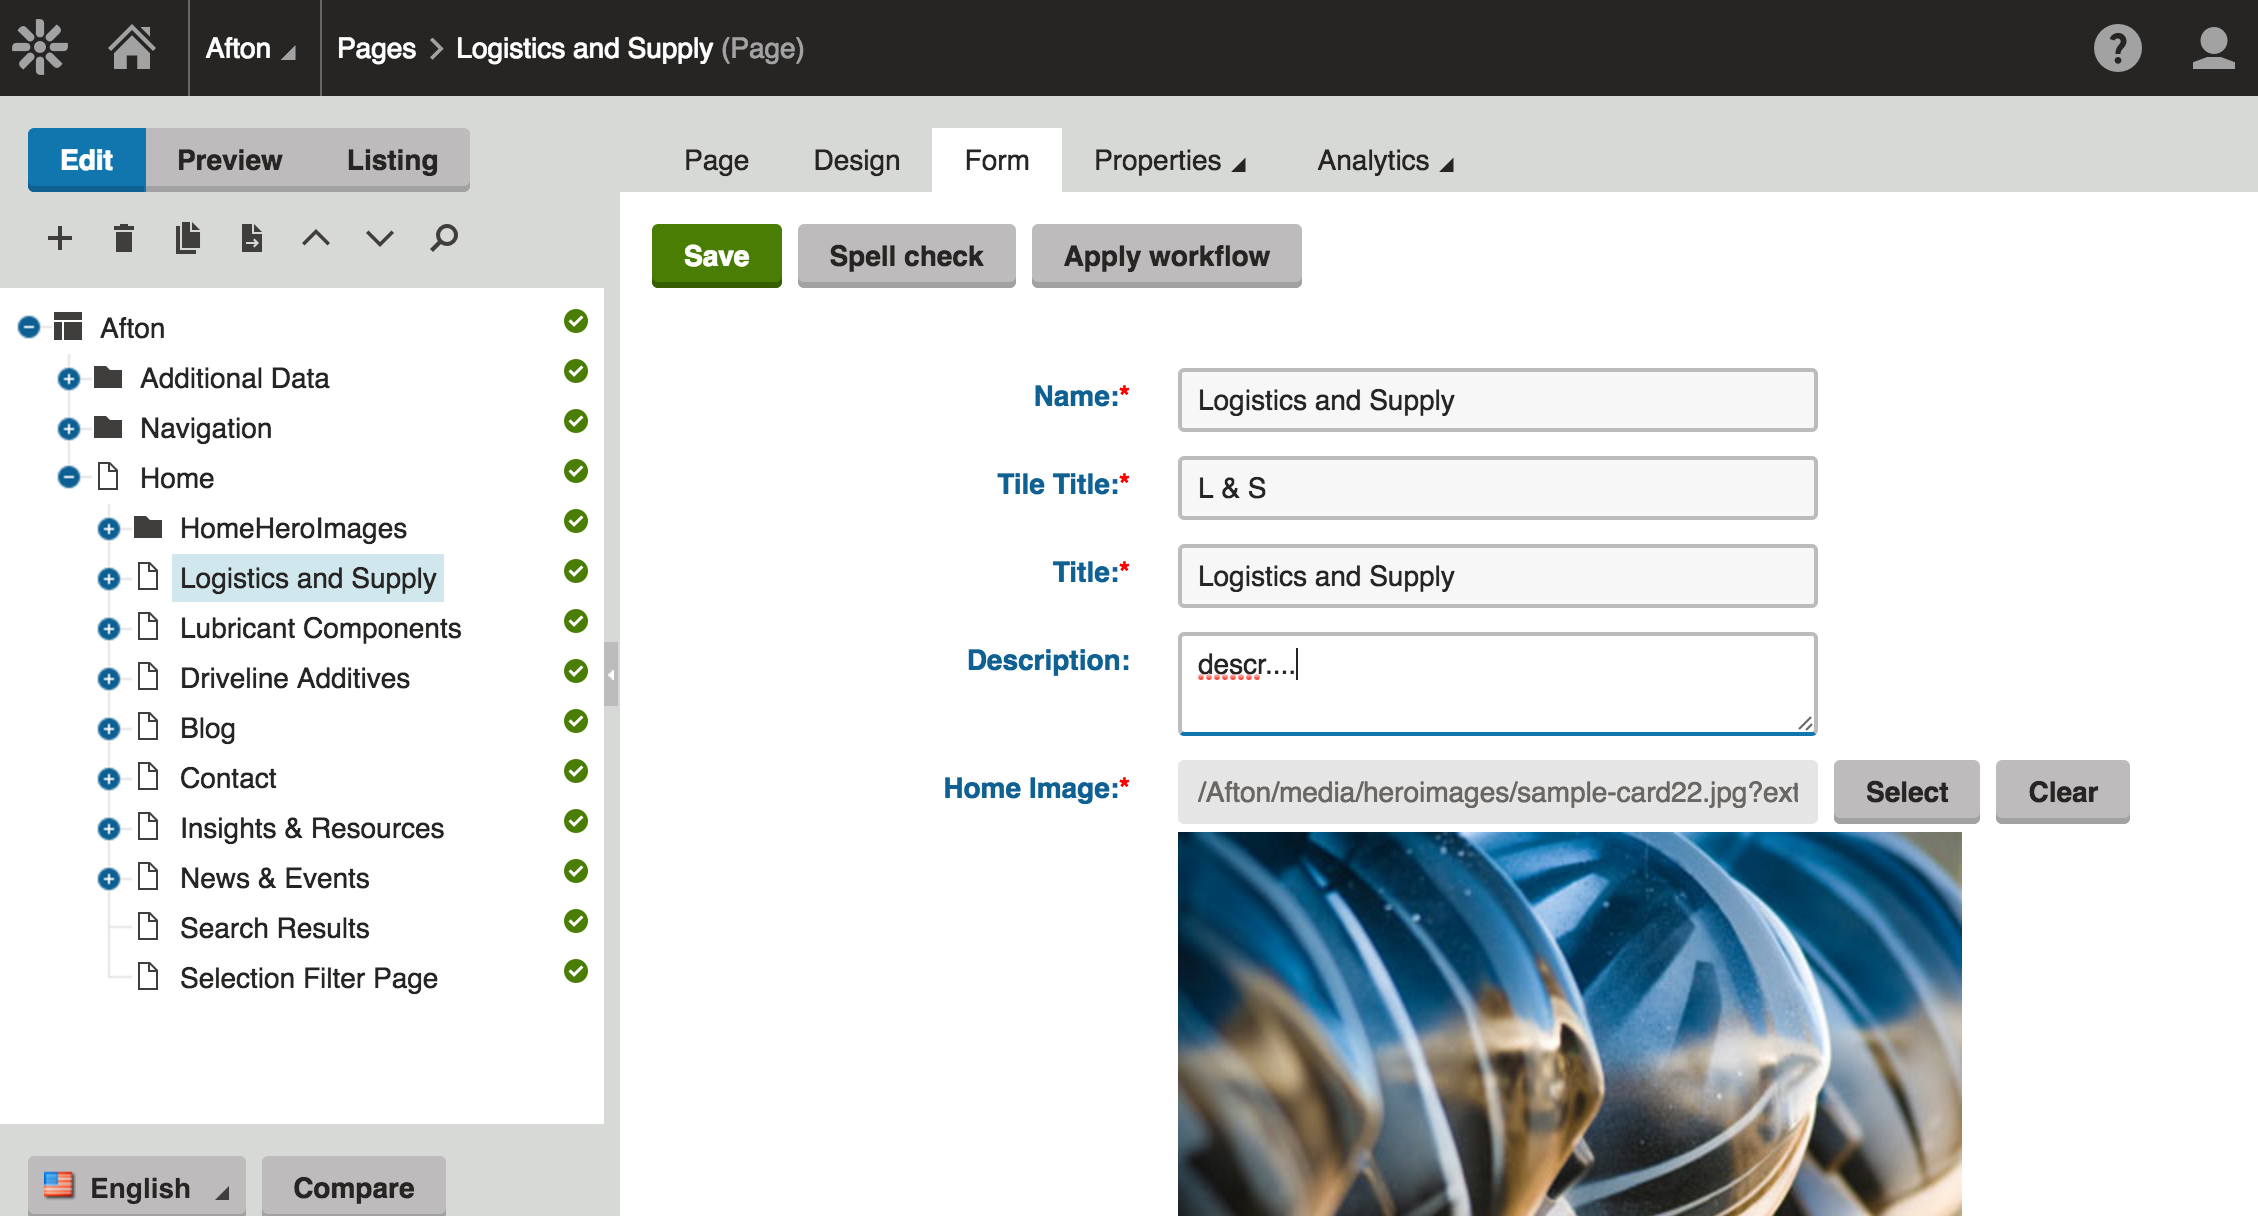This screenshot has height=1216, width=2258.
Task: Collapse the Home tree node
Action: coord(69,478)
